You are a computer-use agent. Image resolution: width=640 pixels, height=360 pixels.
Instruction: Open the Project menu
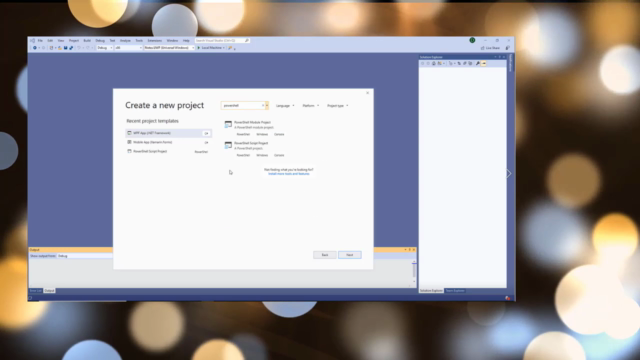[x=74, y=41]
